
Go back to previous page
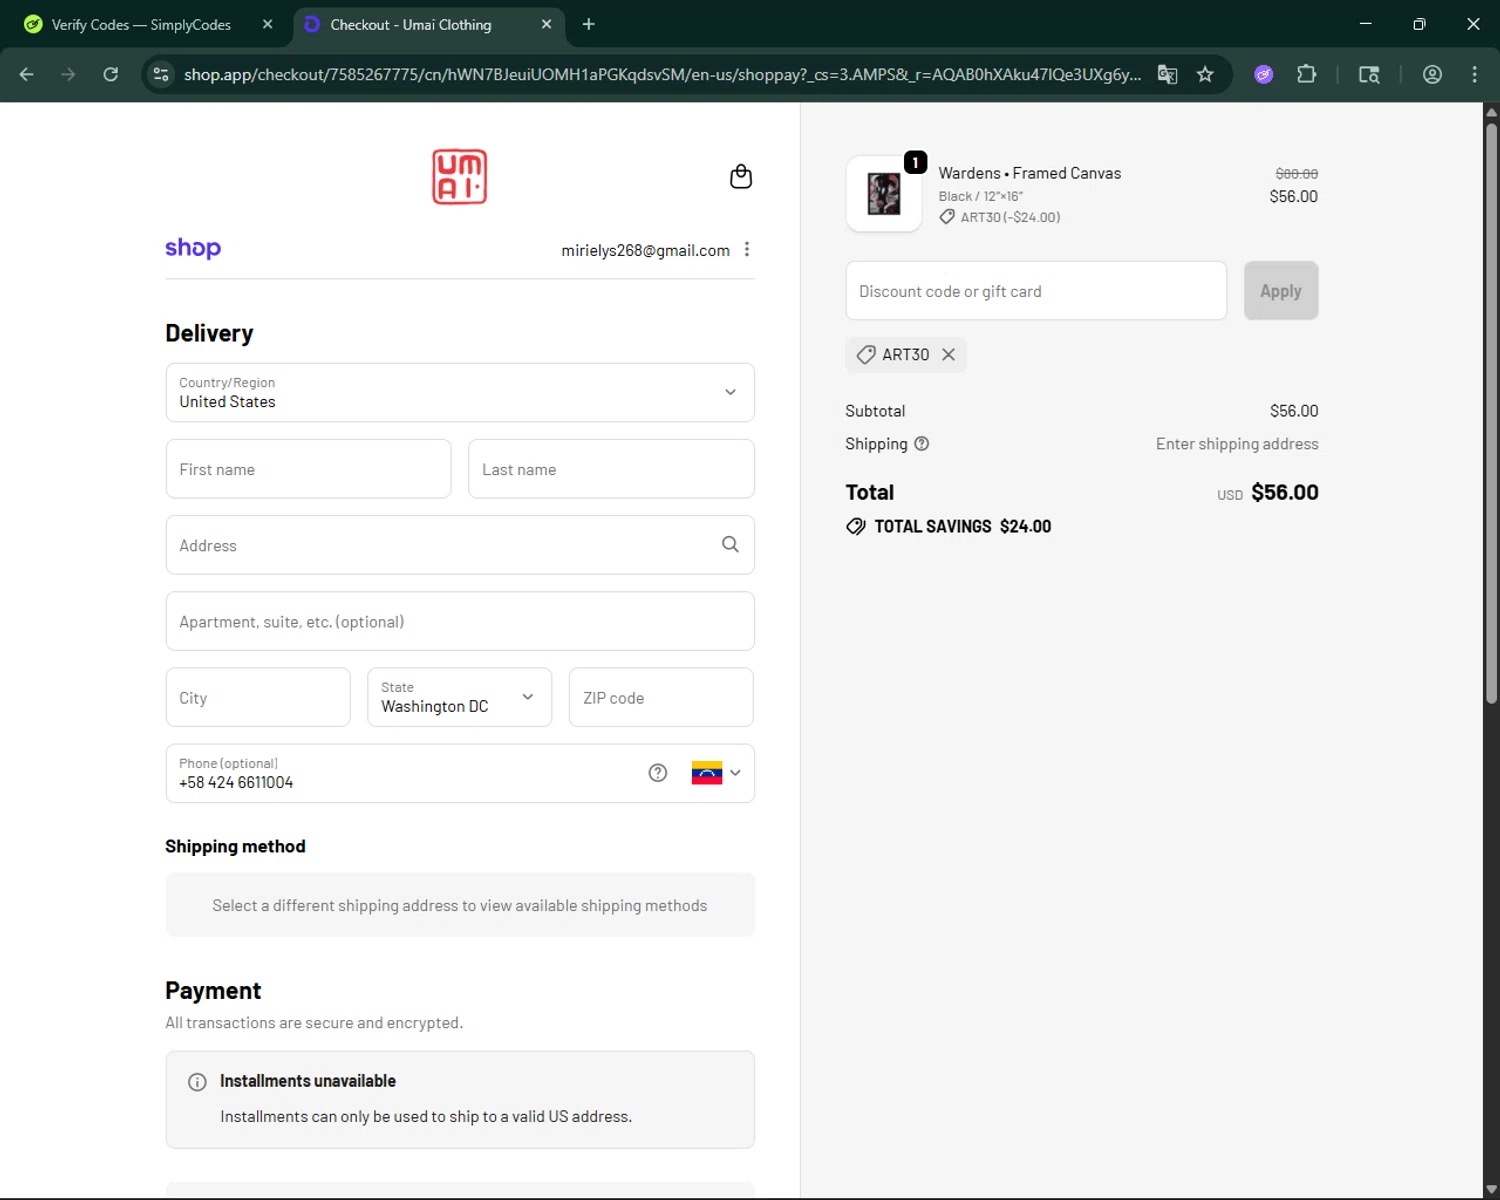(x=27, y=74)
